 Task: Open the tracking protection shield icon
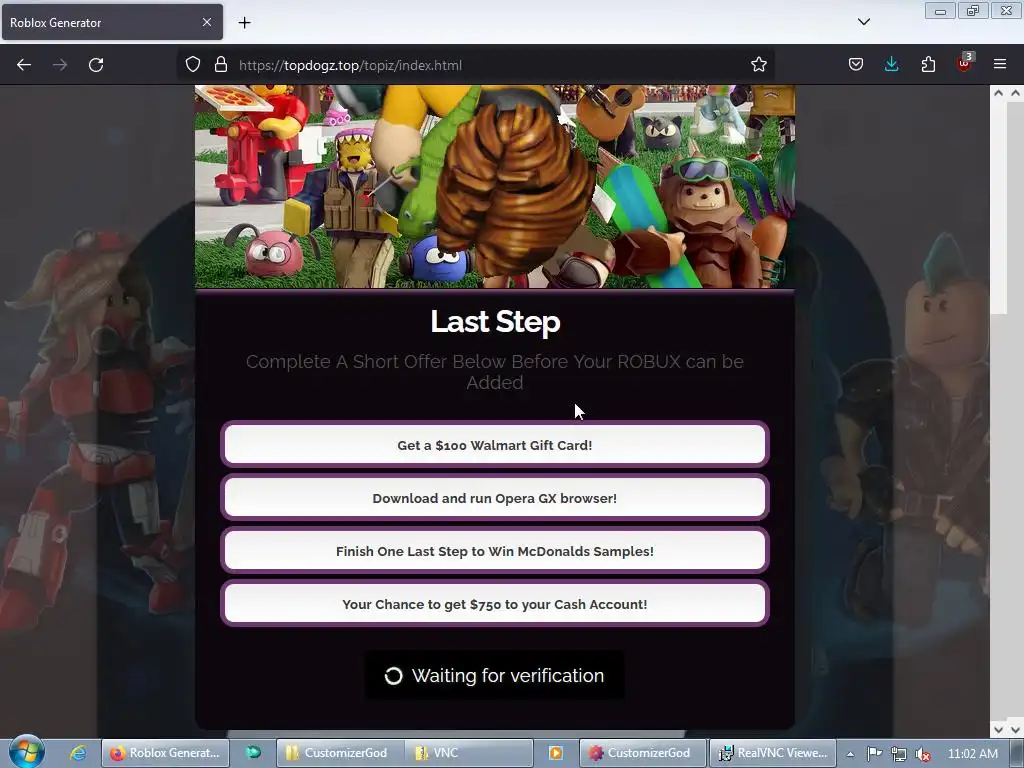193,65
